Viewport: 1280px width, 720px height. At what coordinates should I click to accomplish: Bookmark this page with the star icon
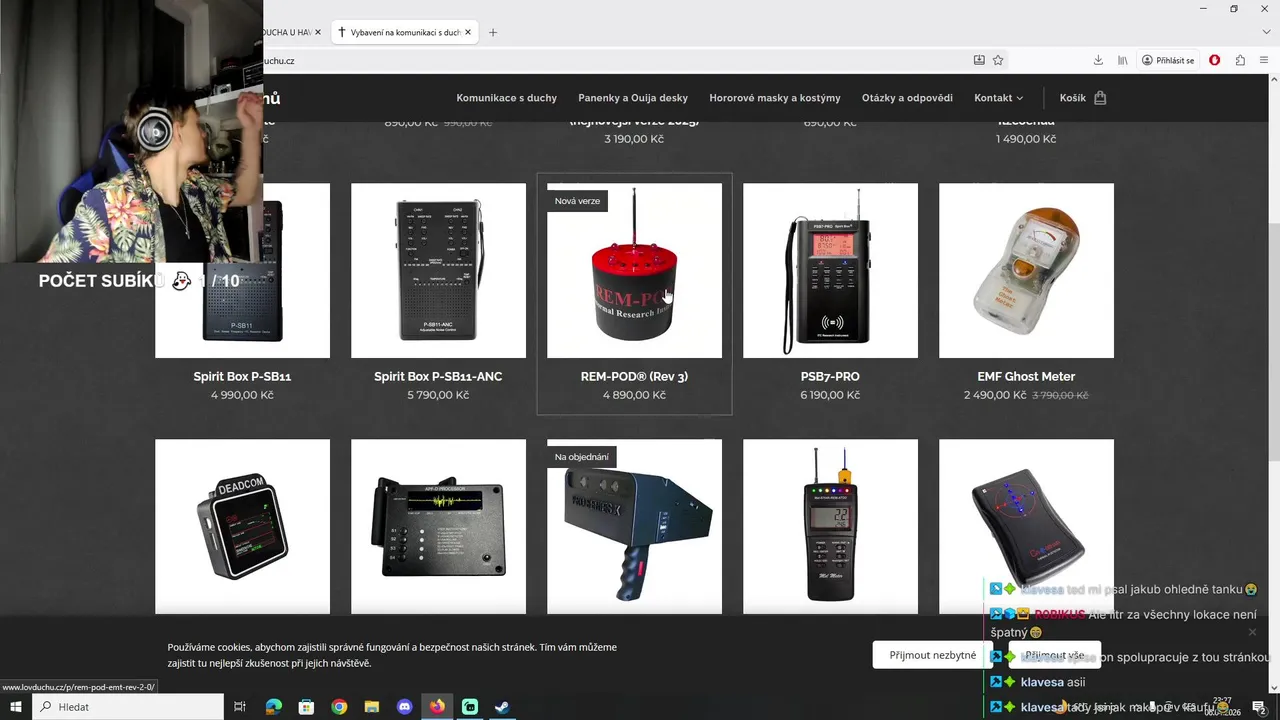tap(998, 60)
